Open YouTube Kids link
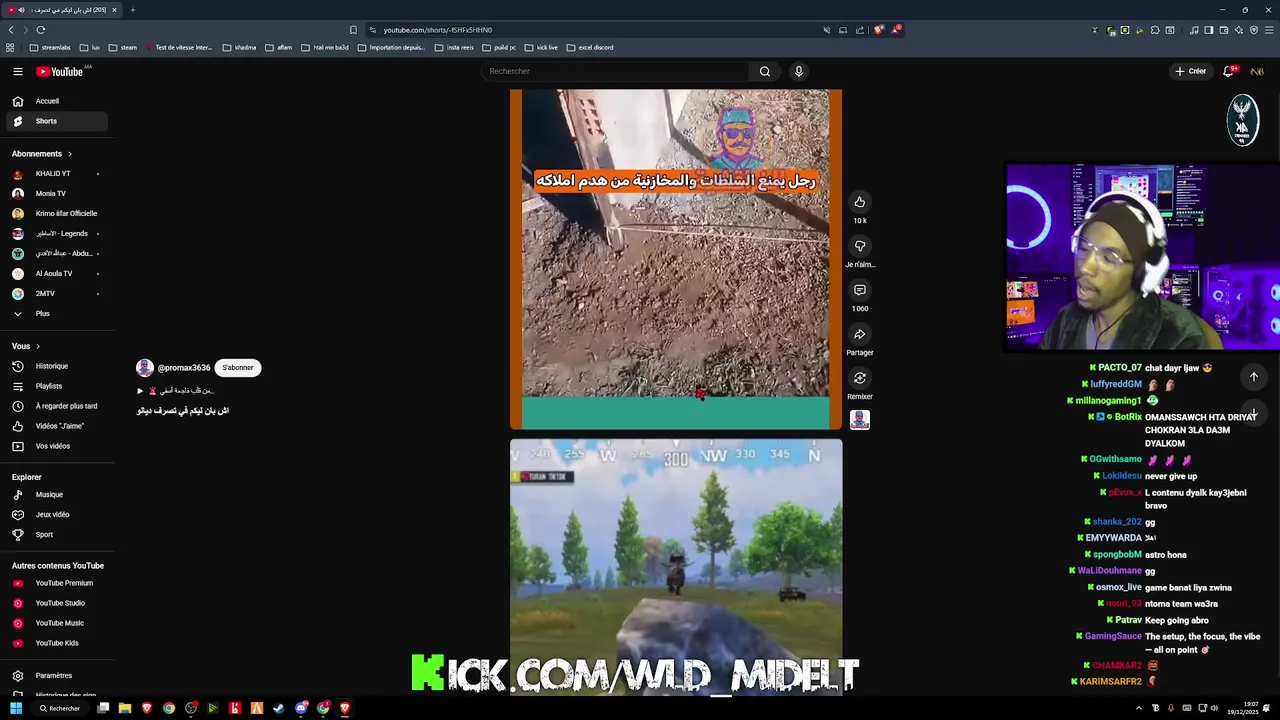Viewport: 1280px width, 720px height. [x=58, y=643]
